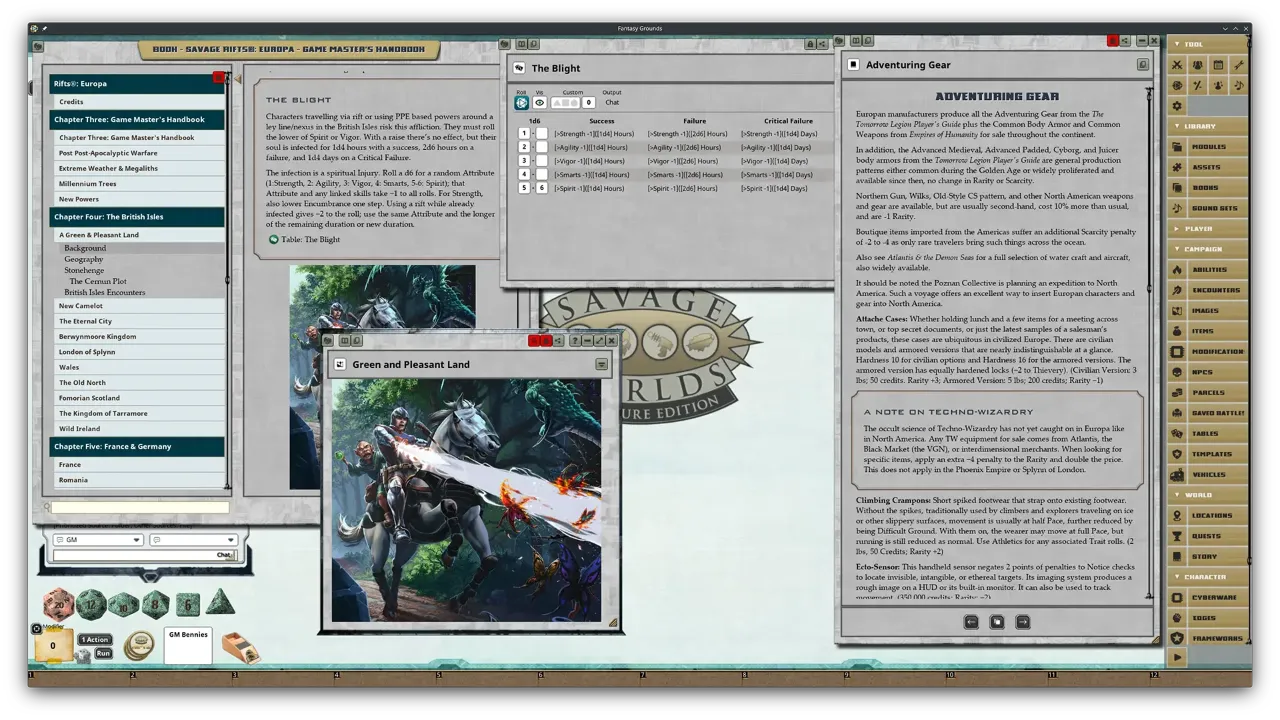
Task: Open Assets in the sidebar
Action: (x=1207, y=167)
